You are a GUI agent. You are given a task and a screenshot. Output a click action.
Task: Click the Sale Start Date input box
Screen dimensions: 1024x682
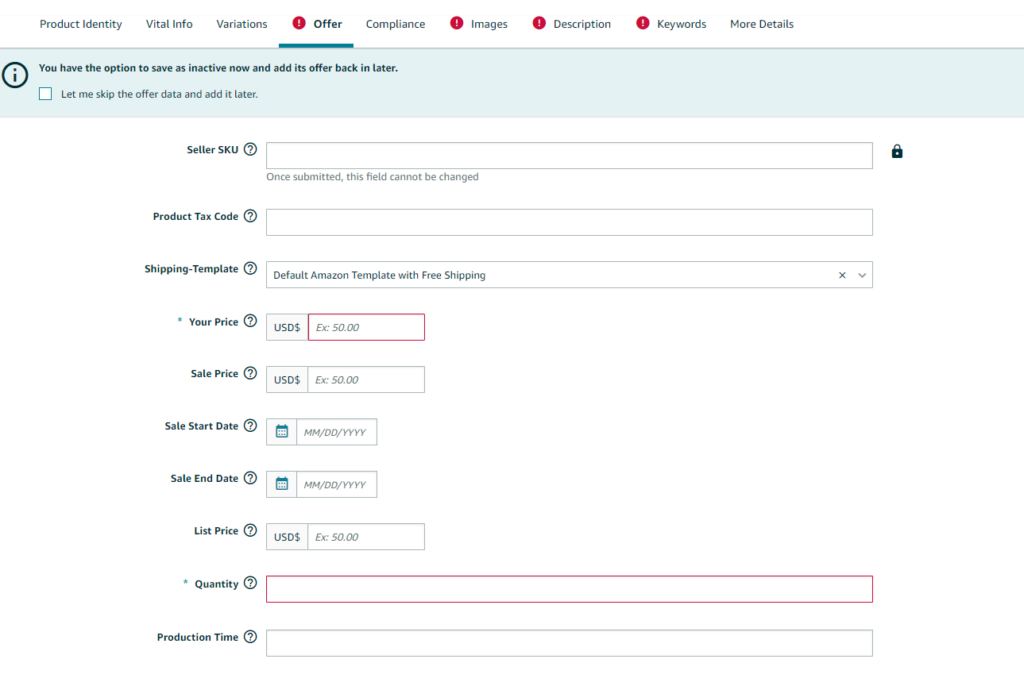tap(336, 432)
